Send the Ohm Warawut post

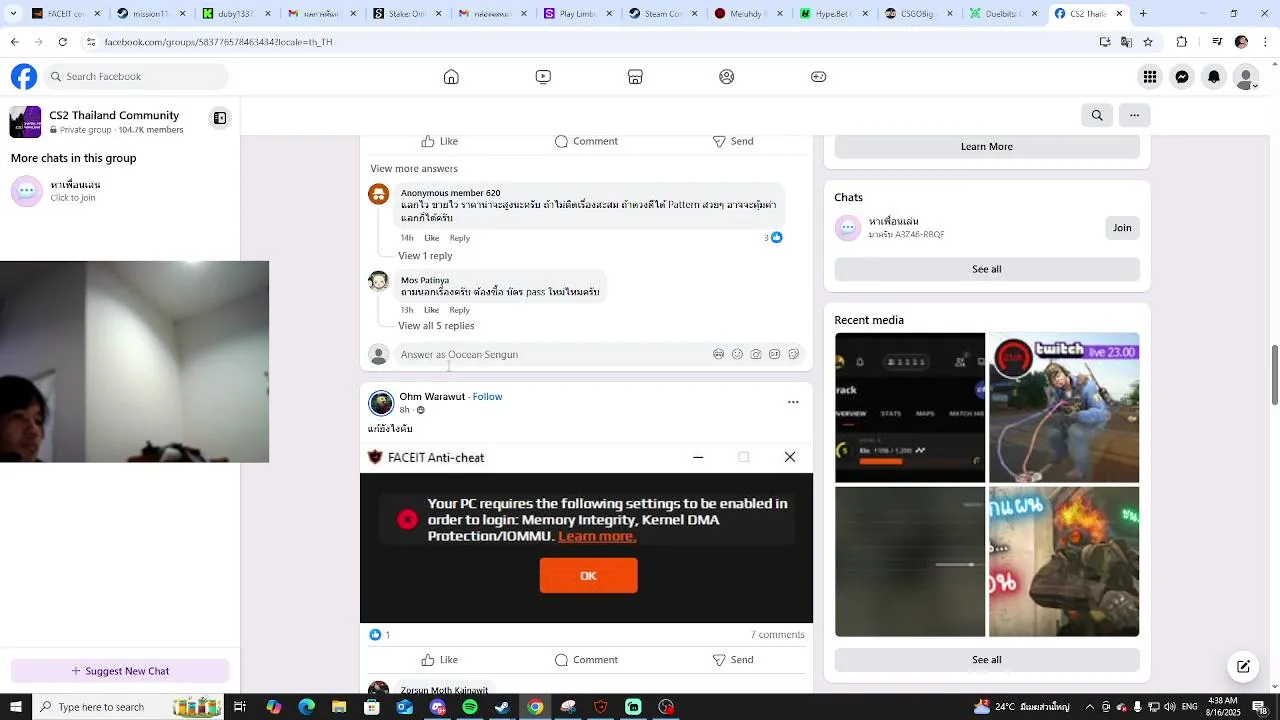pyautogui.click(x=732, y=660)
